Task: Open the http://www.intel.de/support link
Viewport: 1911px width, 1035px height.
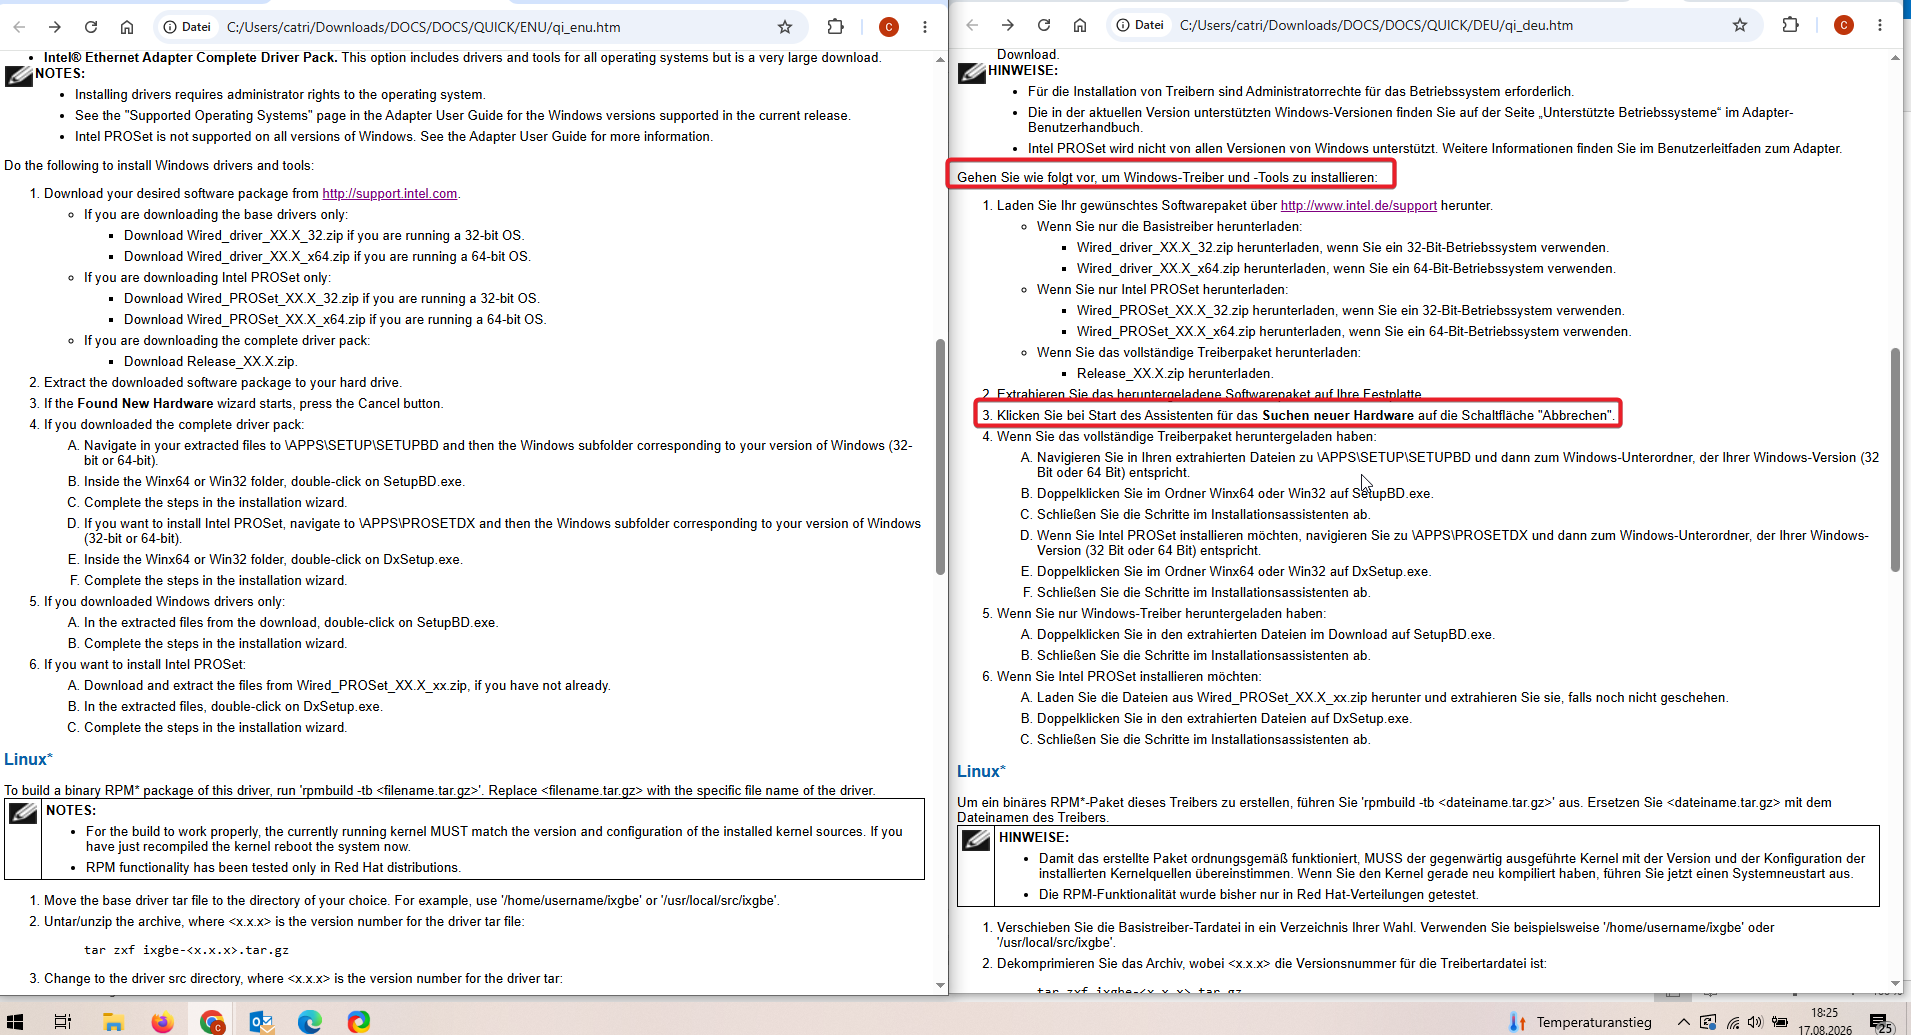Action: coord(1358,205)
